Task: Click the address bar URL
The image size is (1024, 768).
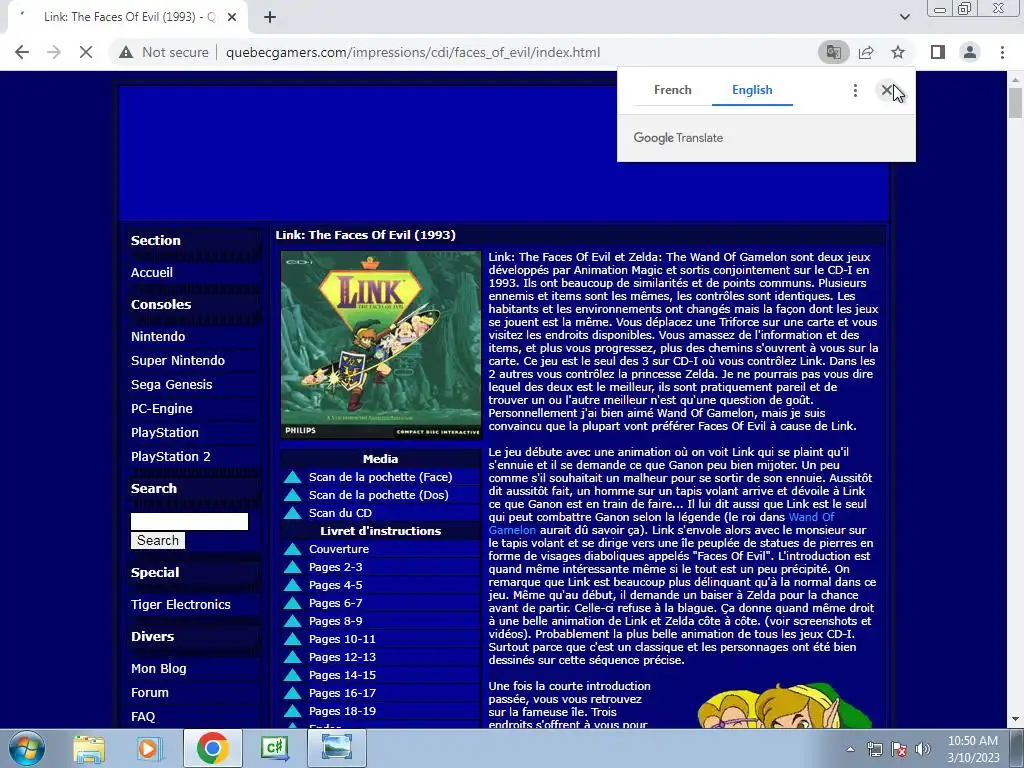Action: pyautogui.click(x=413, y=52)
